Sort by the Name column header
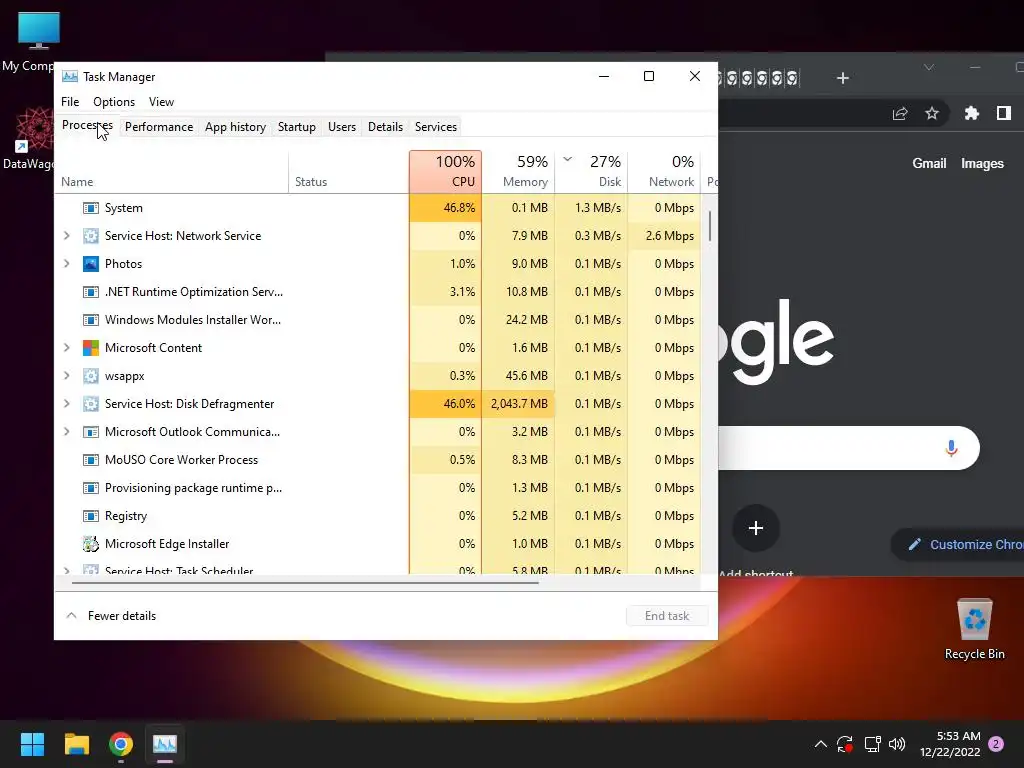Image resolution: width=1024 pixels, height=768 pixels. pyautogui.click(x=172, y=172)
